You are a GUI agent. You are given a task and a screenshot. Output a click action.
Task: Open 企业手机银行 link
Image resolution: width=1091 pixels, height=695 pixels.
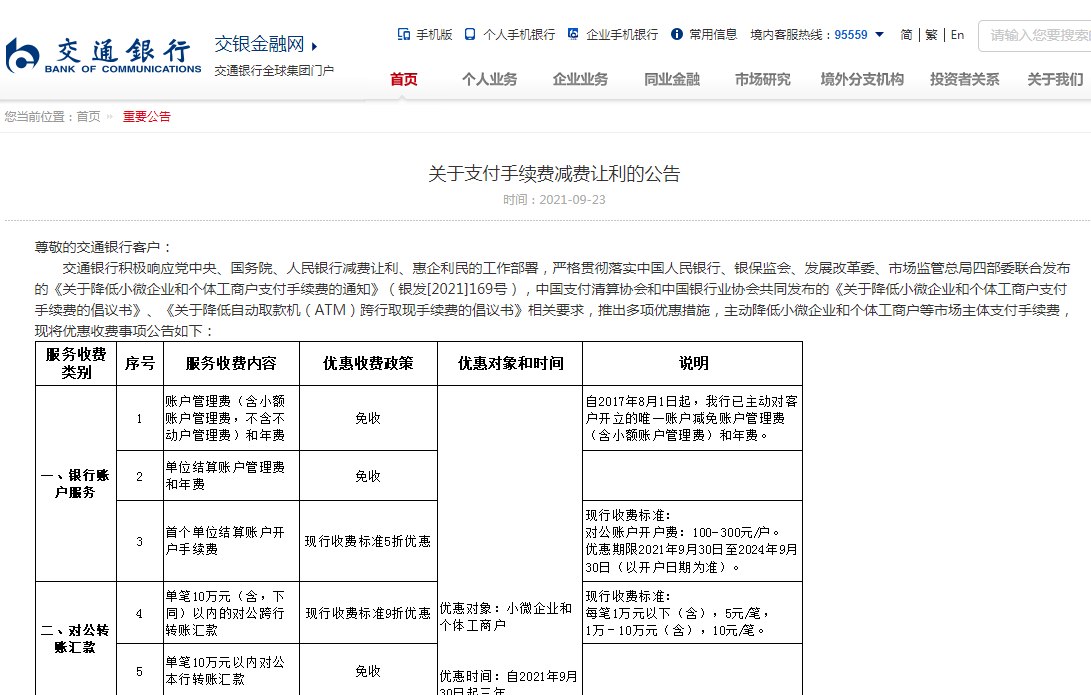pyautogui.click(x=622, y=35)
